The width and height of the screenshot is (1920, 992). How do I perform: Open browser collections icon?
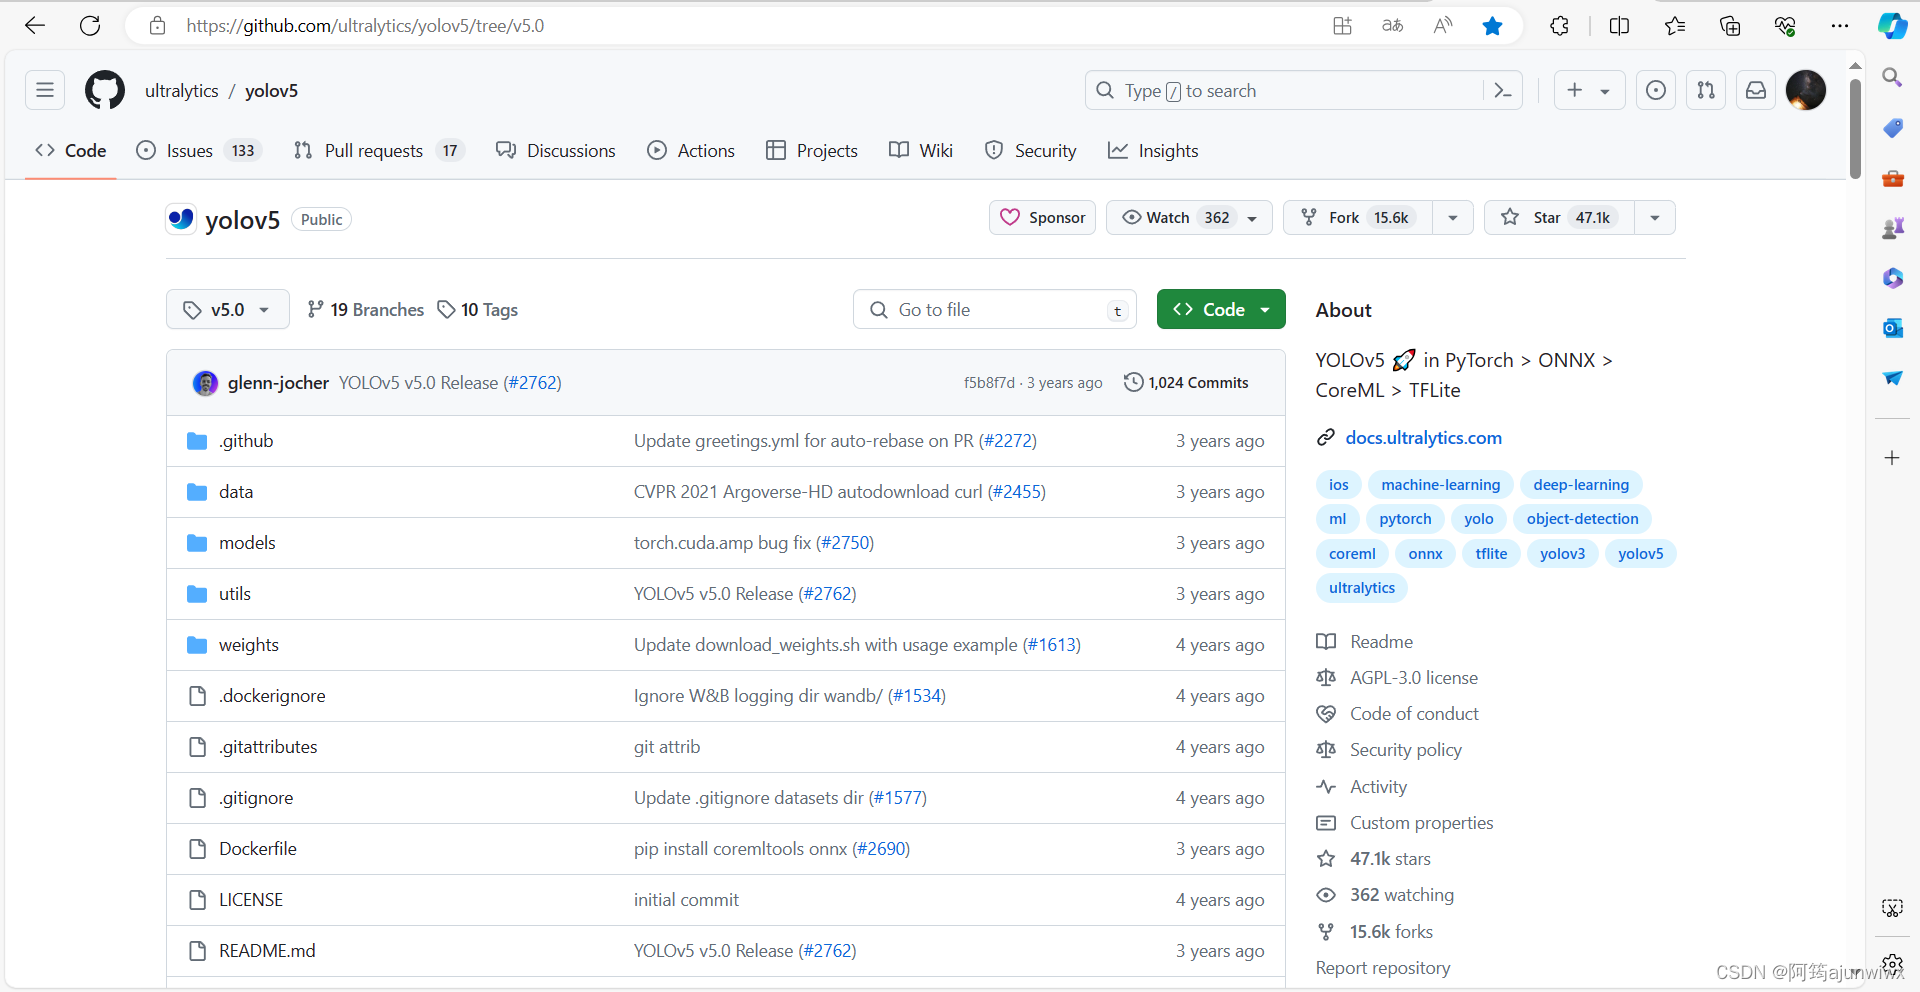coord(1730,26)
